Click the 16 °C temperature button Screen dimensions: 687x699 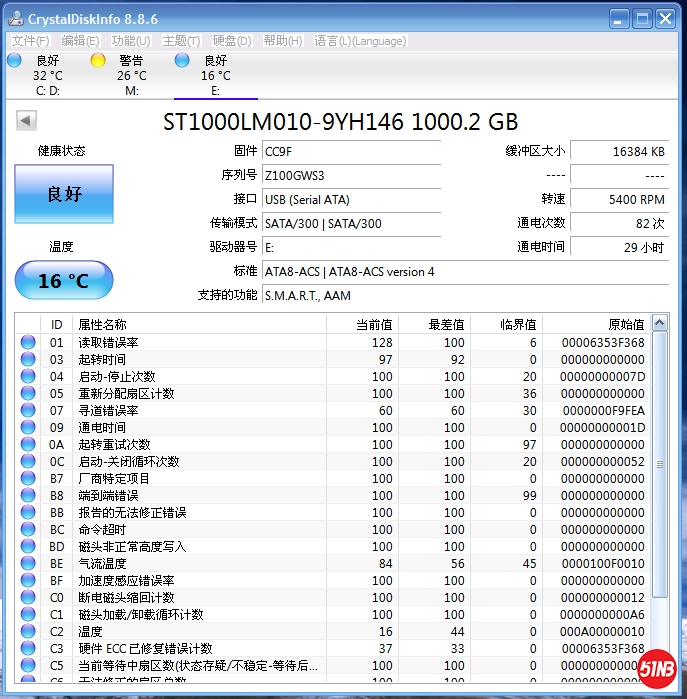pyautogui.click(x=64, y=281)
